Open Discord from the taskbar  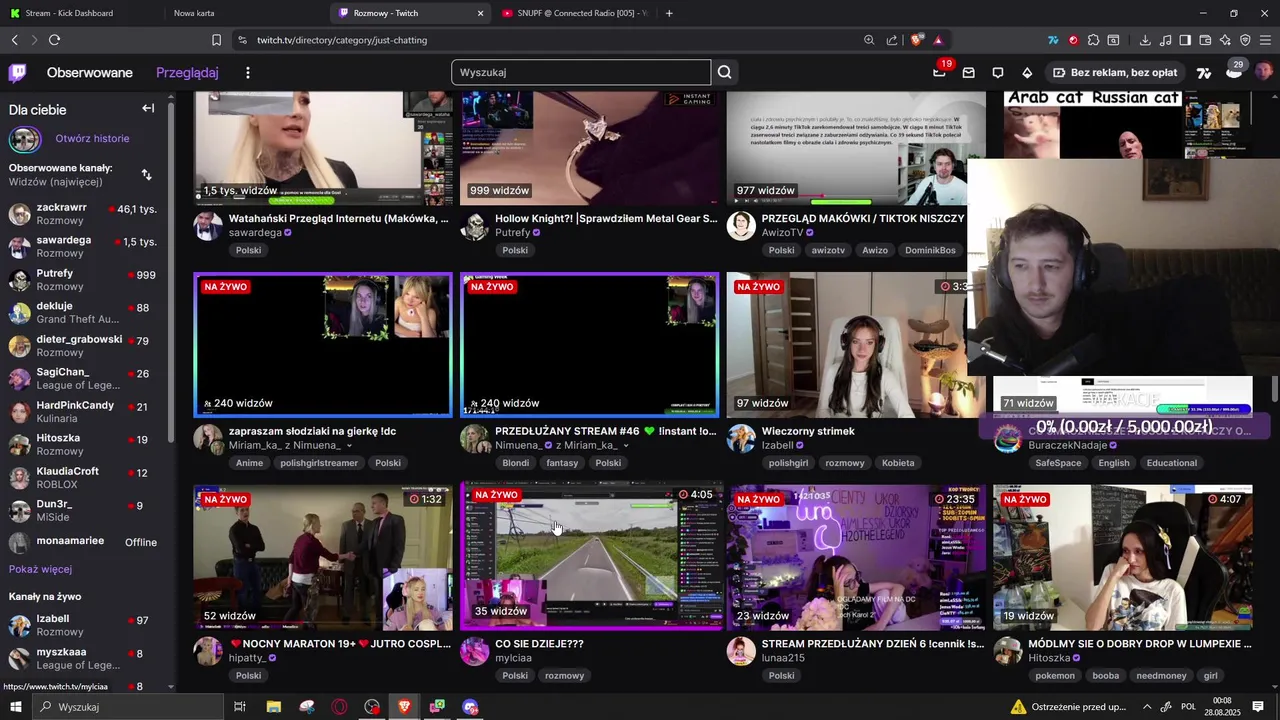[x=470, y=707]
